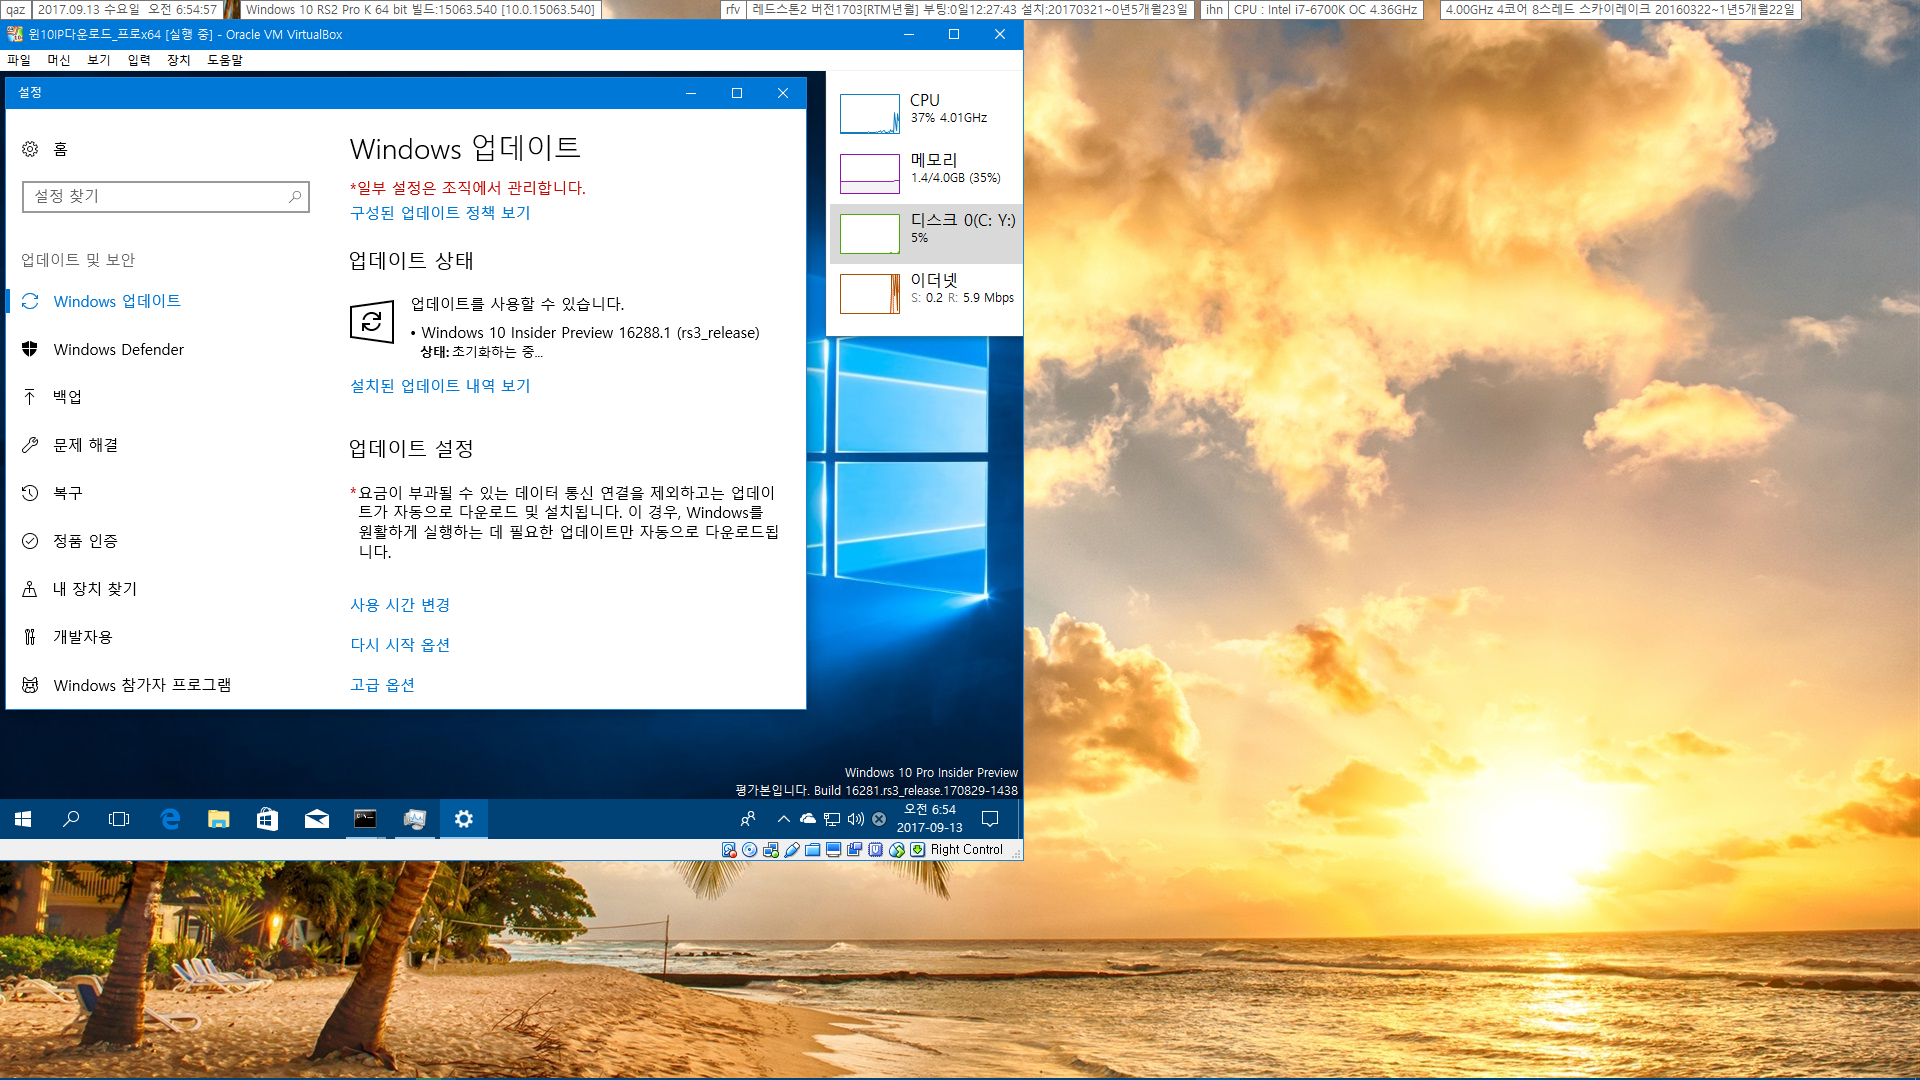The image size is (1920, 1080).
Task: Click the 설정 찾기 search field
Action: tap(166, 197)
